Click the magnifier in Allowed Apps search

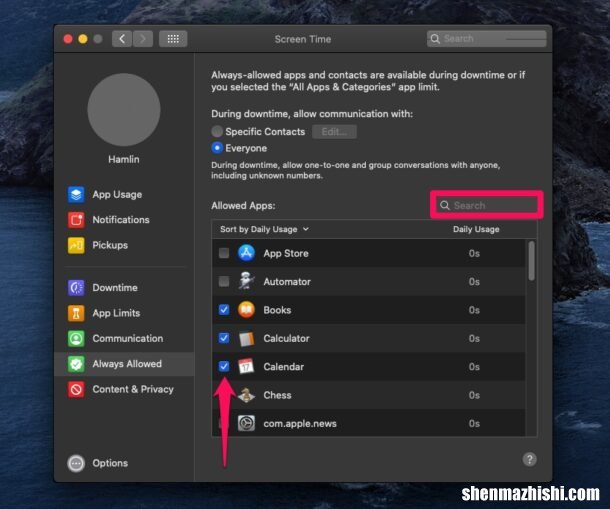pos(445,205)
